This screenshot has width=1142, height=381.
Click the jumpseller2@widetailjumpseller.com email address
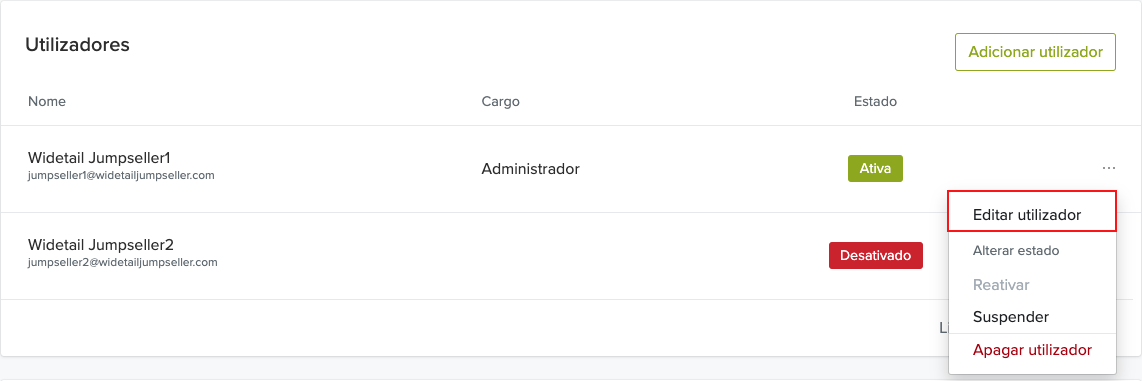(x=122, y=262)
